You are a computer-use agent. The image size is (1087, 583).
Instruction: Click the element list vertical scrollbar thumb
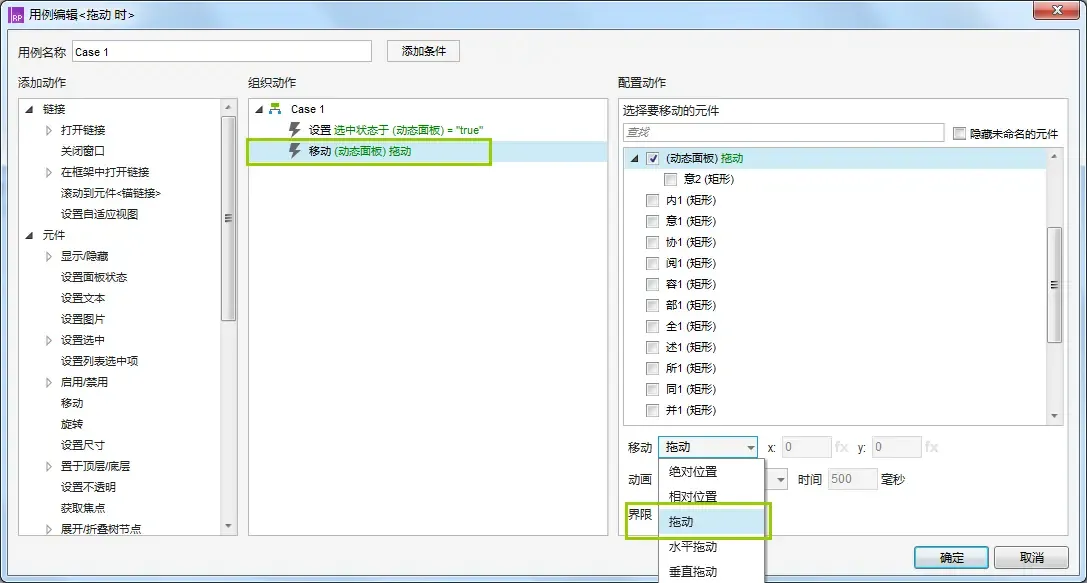(1054, 285)
